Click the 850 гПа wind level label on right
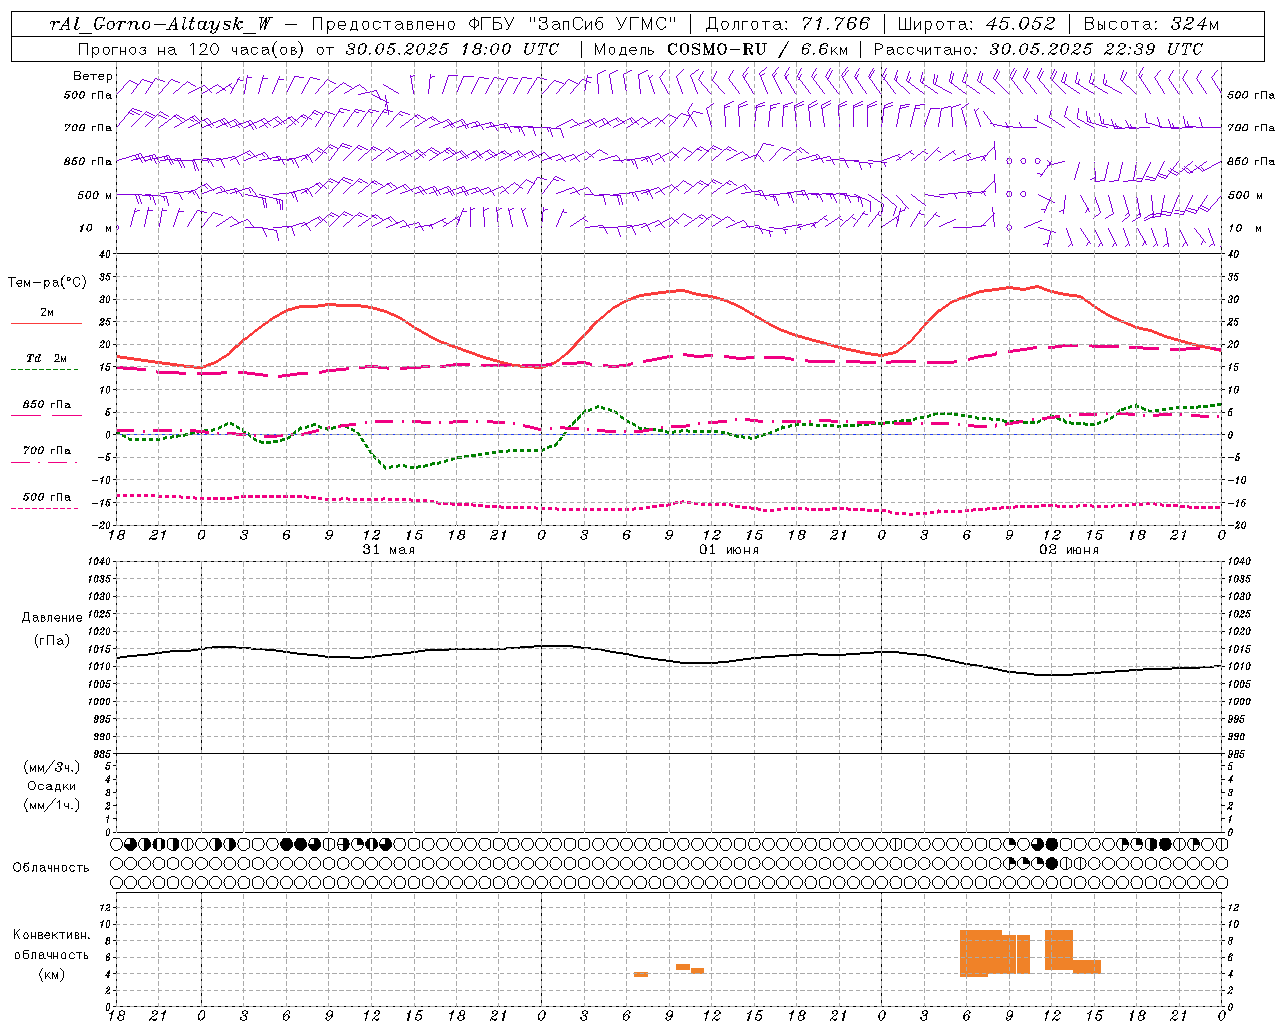1280x1024 pixels. coord(1250,162)
